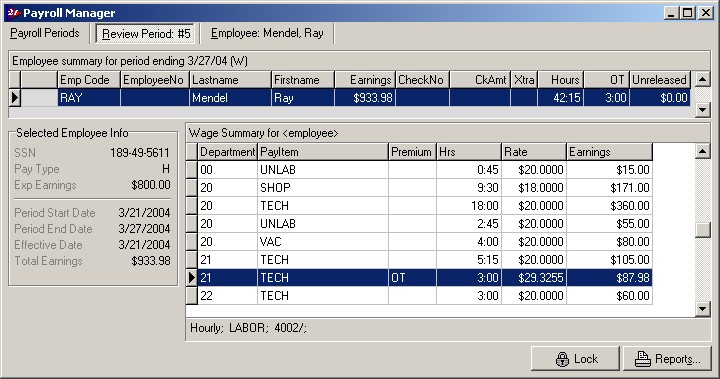Select the row selector for Mendel Ray

(15, 97)
